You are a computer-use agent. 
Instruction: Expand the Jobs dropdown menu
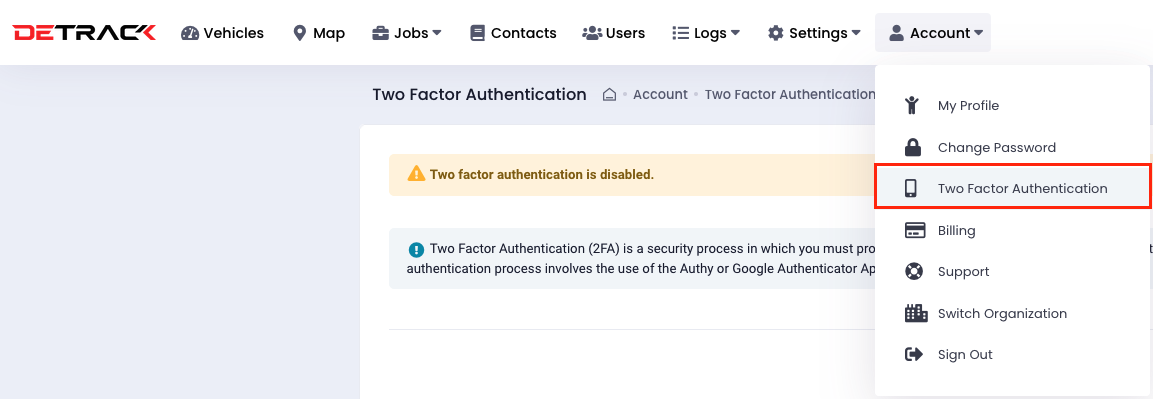tap(407, 33)
